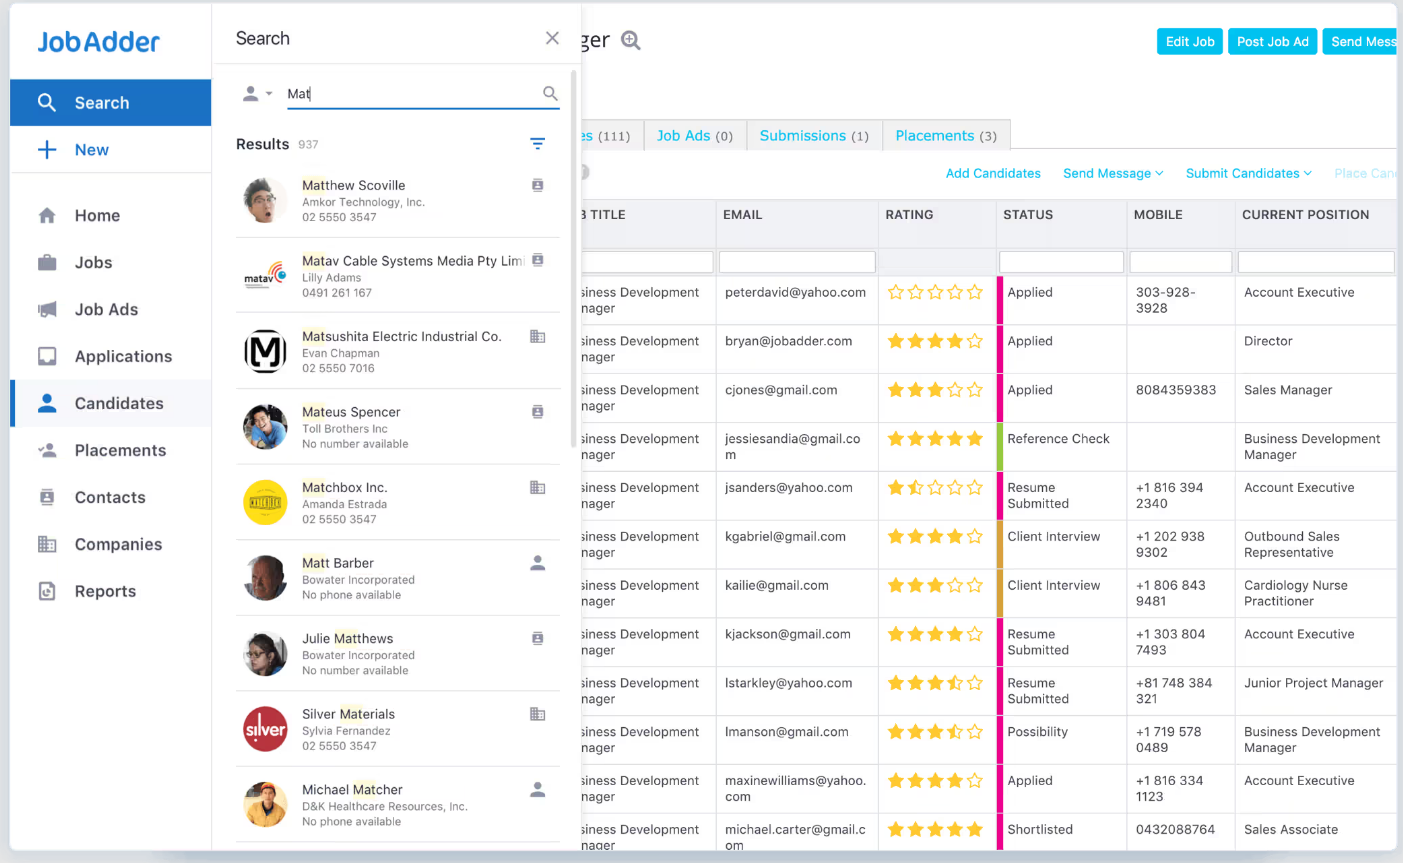This screenshot has width=1403, height=863.
Task: Click the Edit Job button
Action: tap(1189, 41)
